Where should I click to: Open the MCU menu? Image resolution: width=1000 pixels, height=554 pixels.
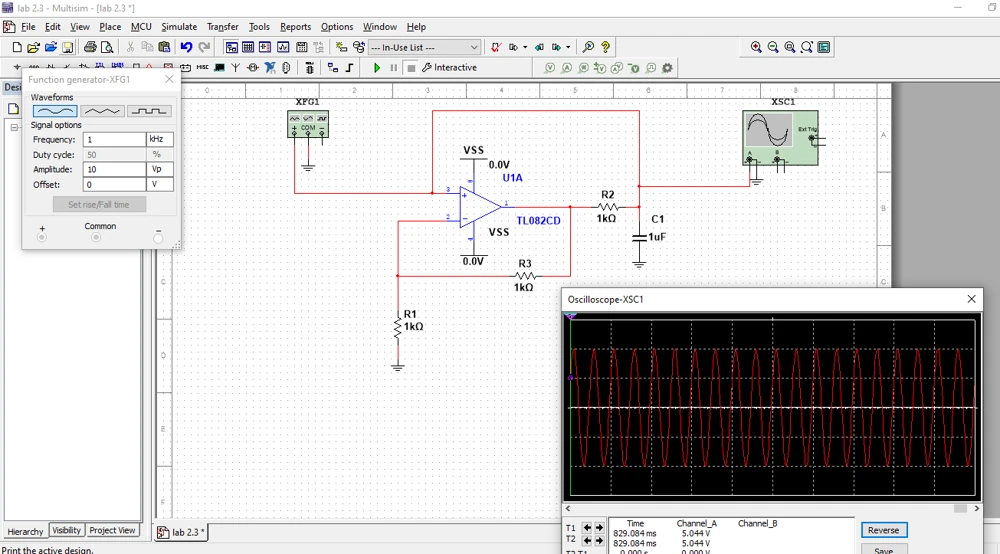point(141,27)
